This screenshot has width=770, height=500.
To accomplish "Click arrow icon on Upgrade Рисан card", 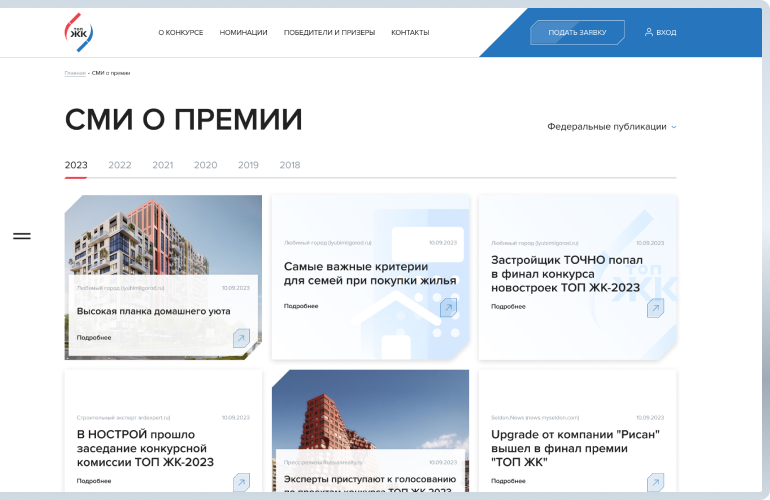I will click(655, 483).
